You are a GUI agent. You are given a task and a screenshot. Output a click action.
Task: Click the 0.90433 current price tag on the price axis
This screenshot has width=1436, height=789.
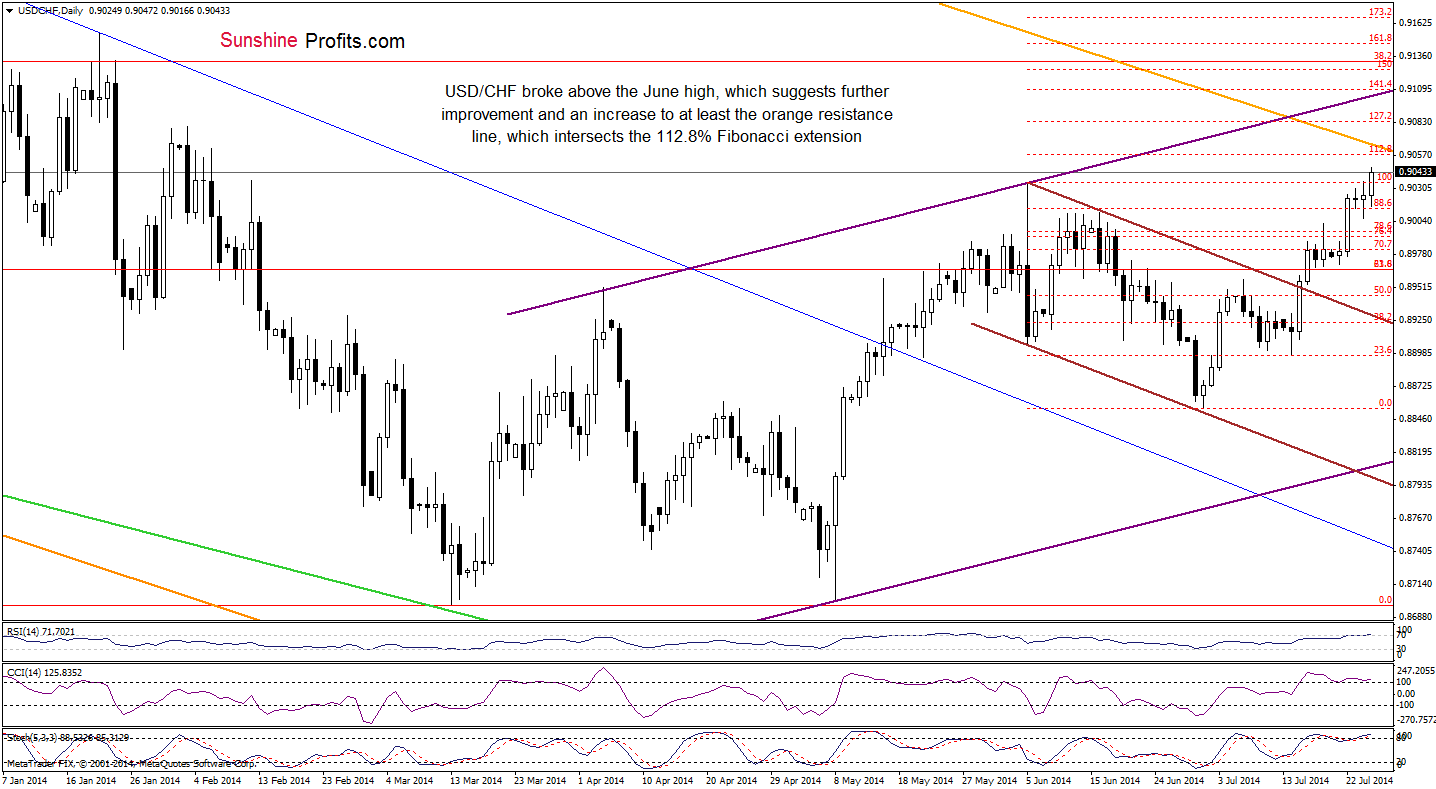pyautogui.click(x=1414, y=172)
